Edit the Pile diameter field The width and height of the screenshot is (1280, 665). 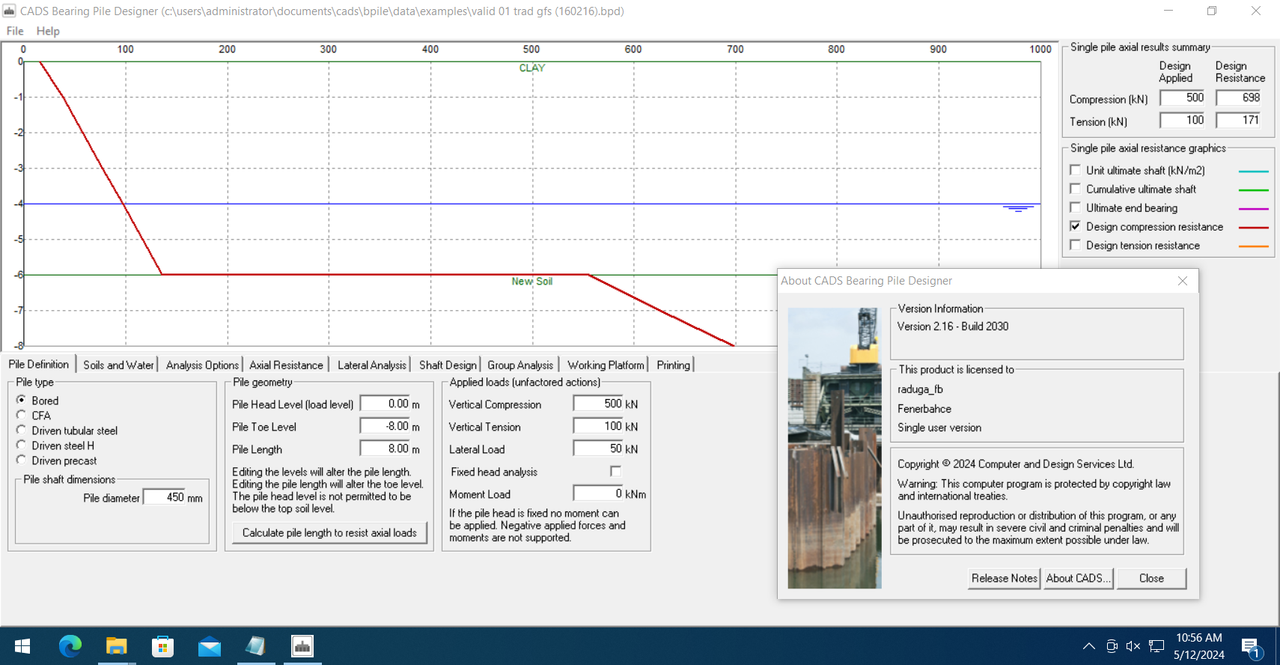[x=164, y=497]
